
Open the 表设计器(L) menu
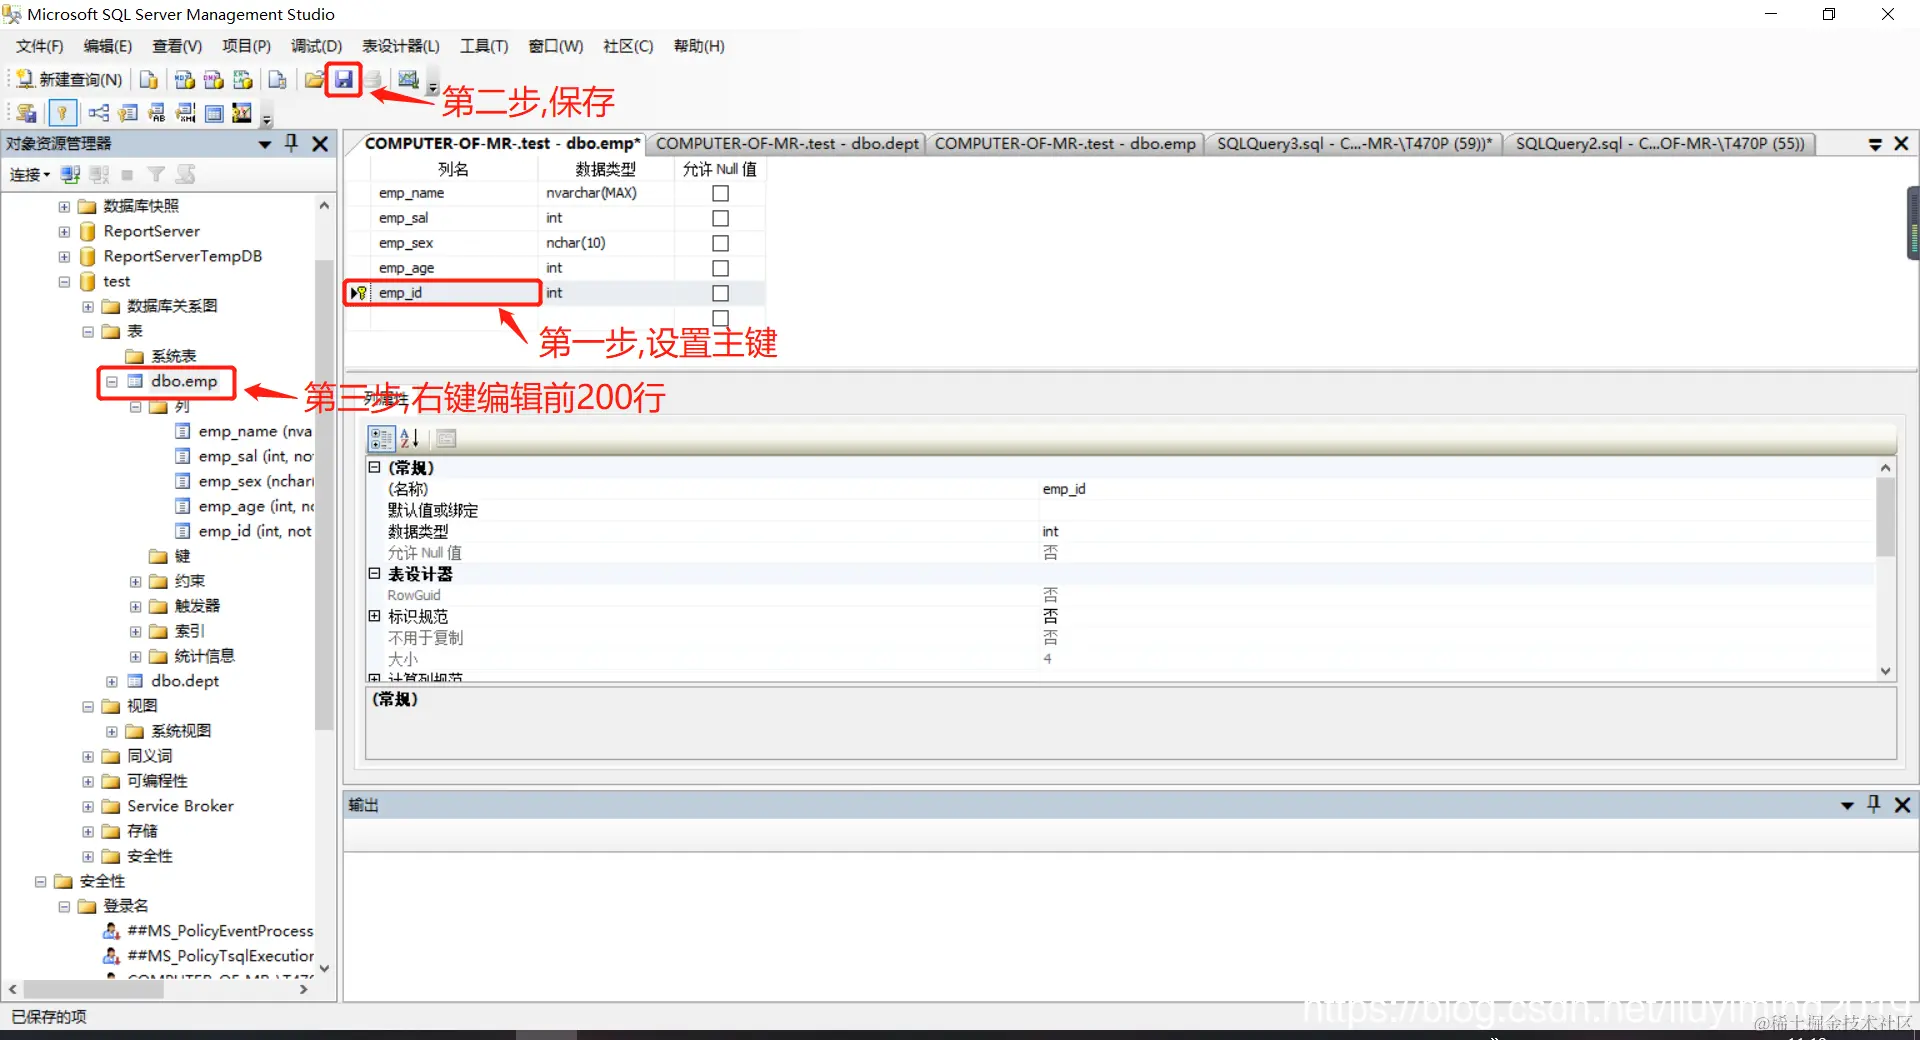point(400,46)
